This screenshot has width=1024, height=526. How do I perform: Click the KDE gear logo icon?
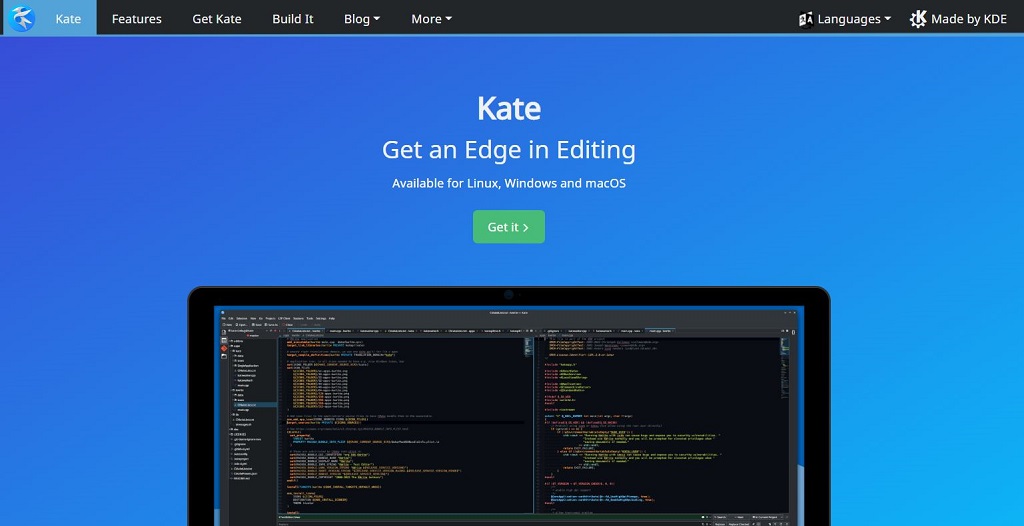918,19
